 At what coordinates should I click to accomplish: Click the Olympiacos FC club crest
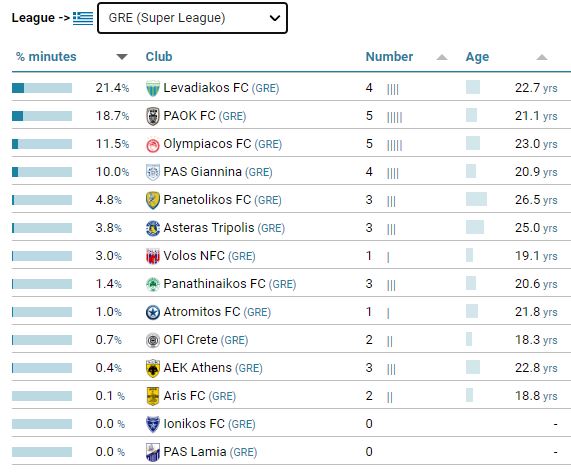(153, 145)
